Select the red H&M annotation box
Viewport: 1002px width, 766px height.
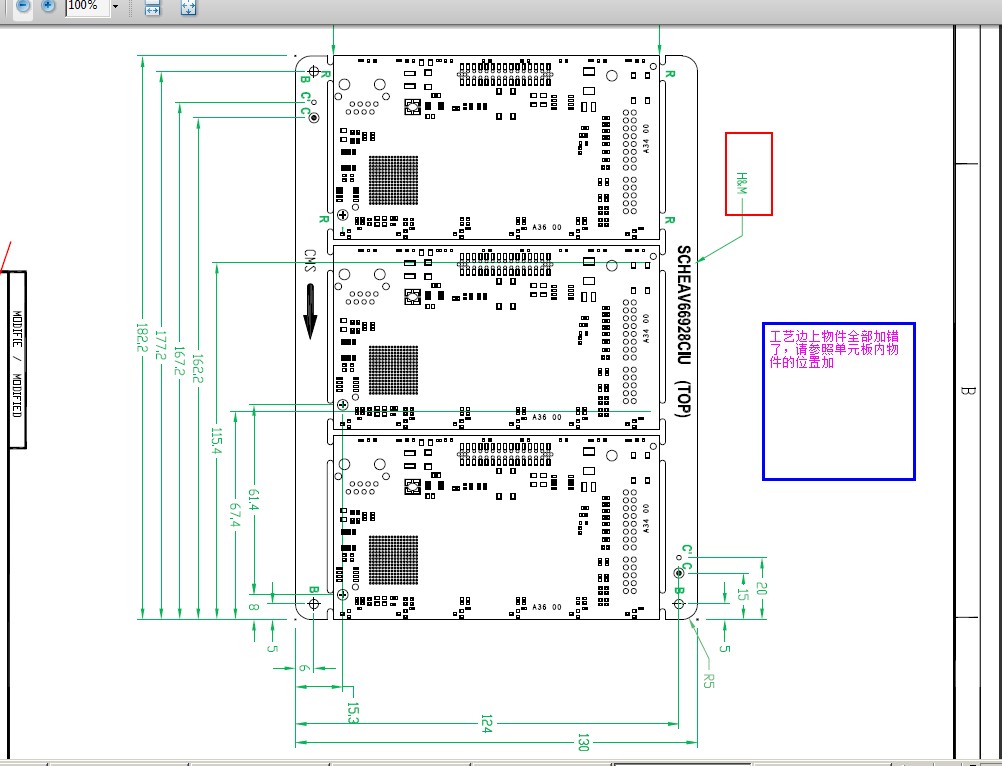[748, 174]
